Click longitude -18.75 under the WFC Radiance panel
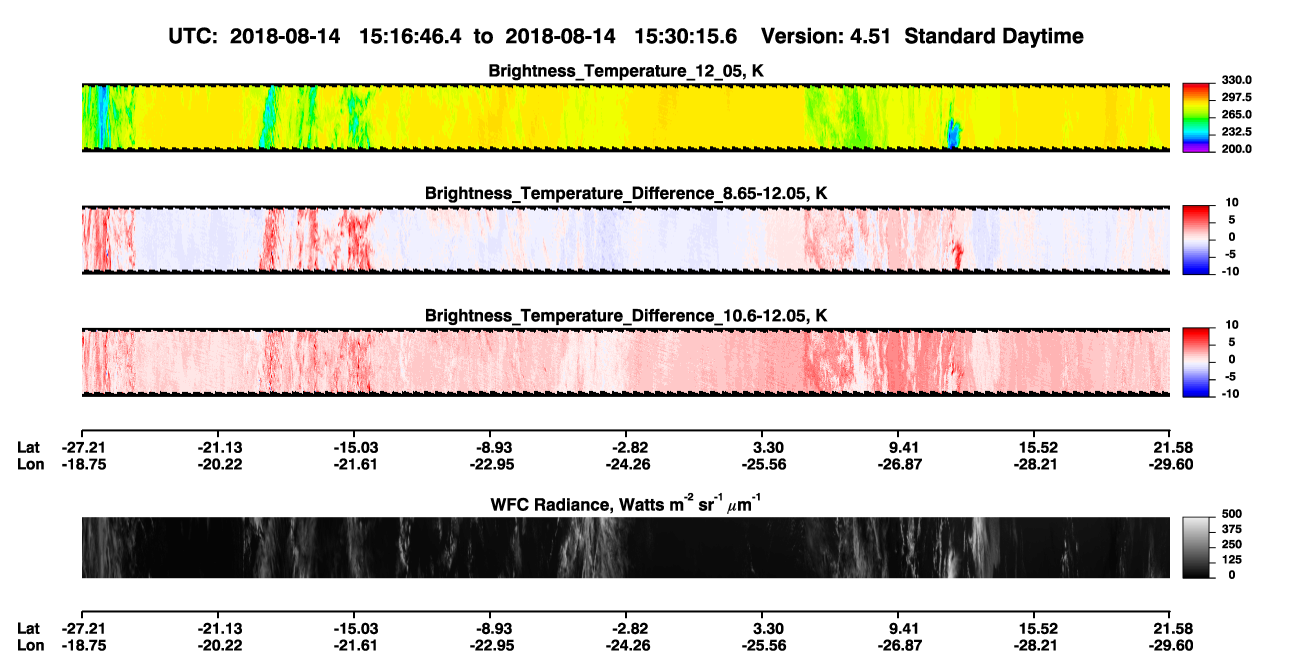The width and height of the screenshot is (1300, 667). [x=84, y=644]
